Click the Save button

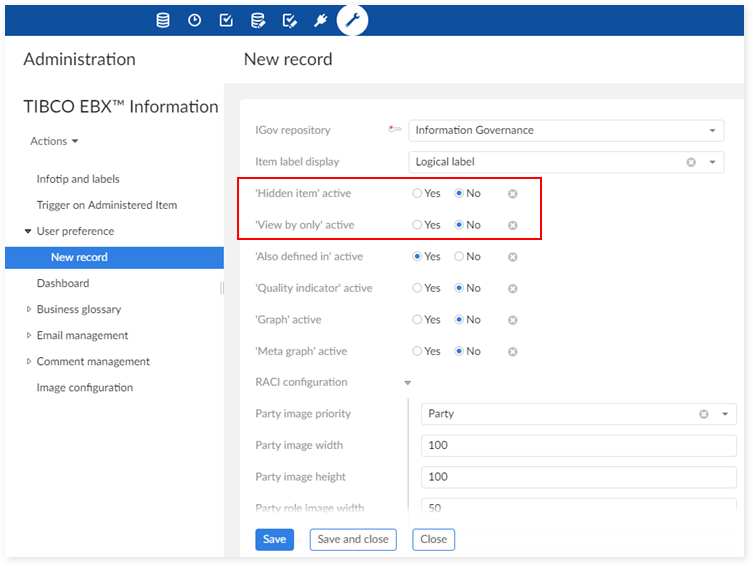(x=274, y=540)
